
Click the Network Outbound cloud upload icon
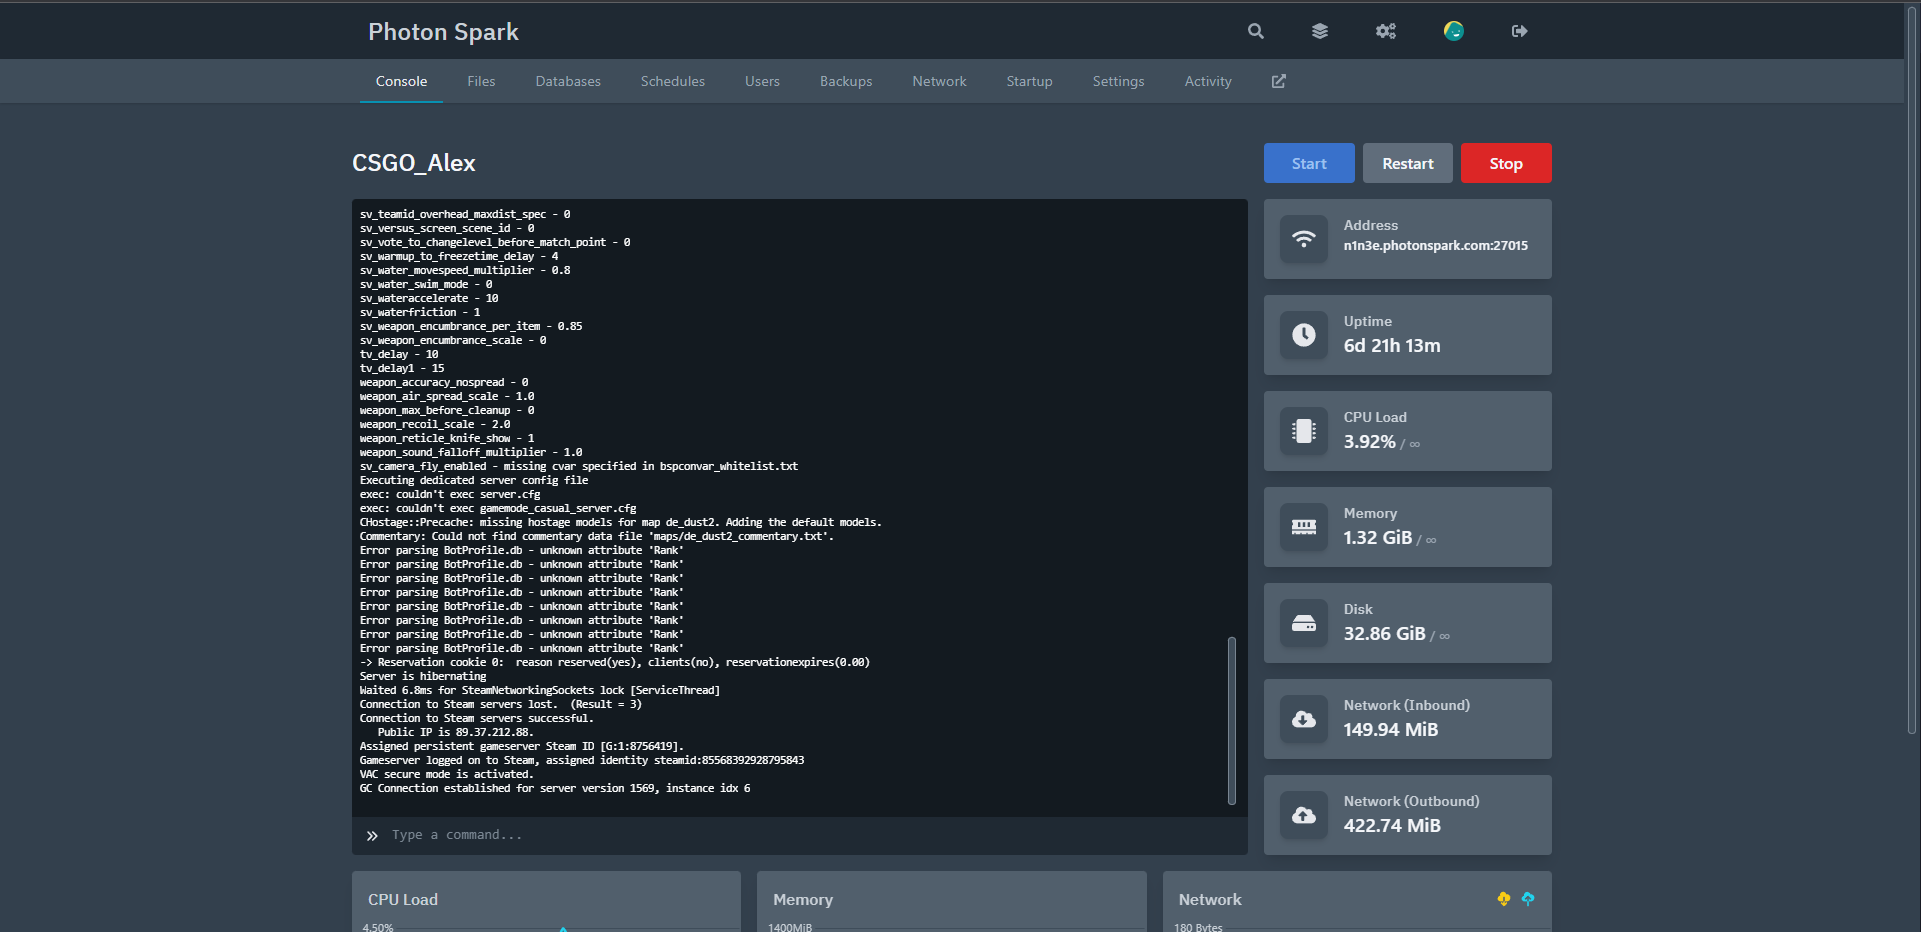pyautogui.click(x=1304, y=815)
